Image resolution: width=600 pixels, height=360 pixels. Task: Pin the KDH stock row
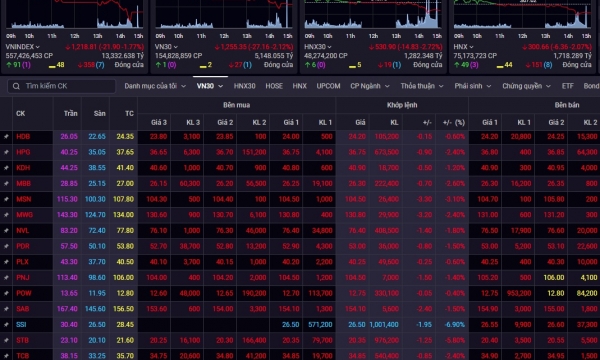pos(6,168)
